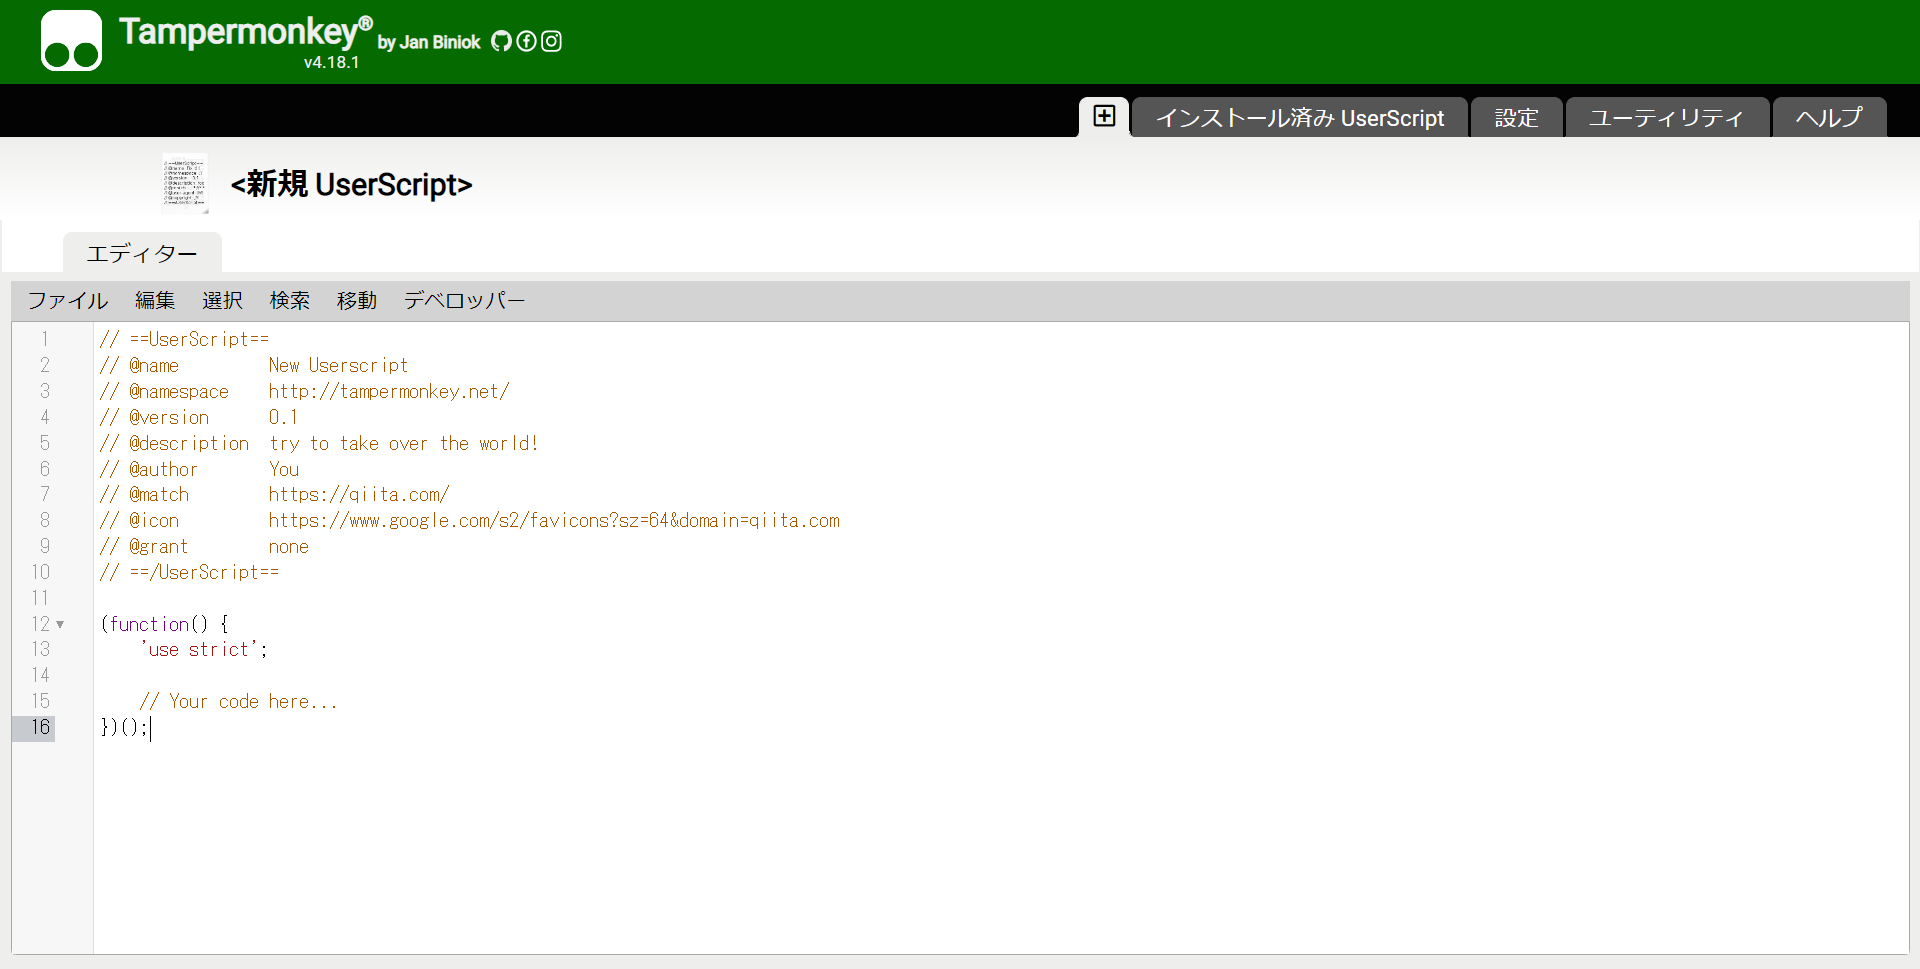
Task: Click the Tampermonkey mascot face icon
Action: (x=70, y=40)
